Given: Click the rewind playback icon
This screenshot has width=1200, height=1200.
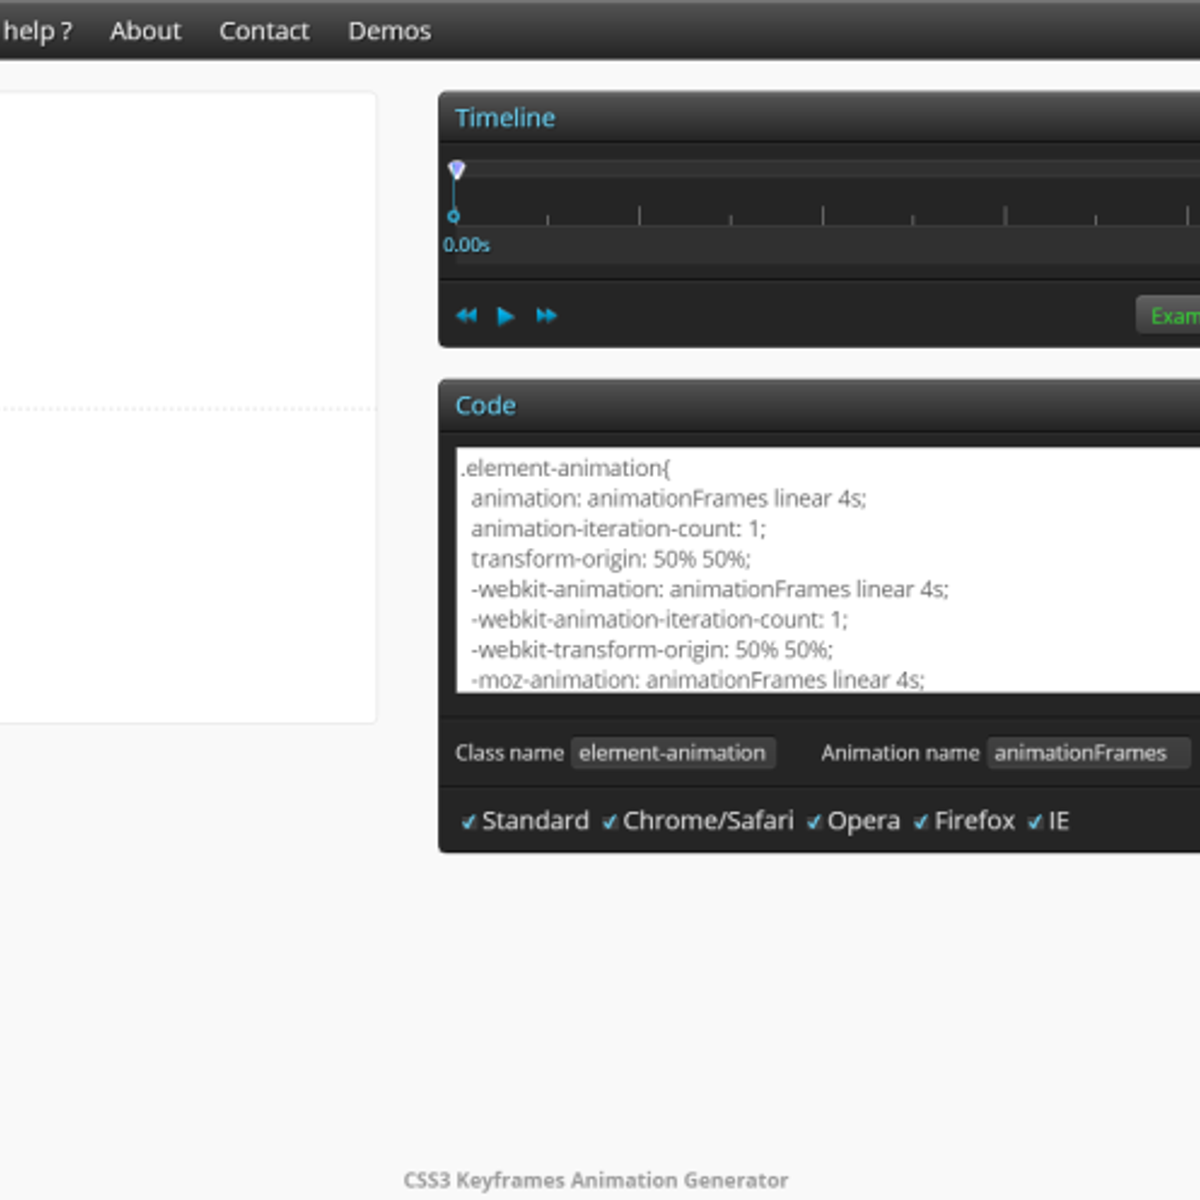Looking at the screenshot, I should point(466,316).
